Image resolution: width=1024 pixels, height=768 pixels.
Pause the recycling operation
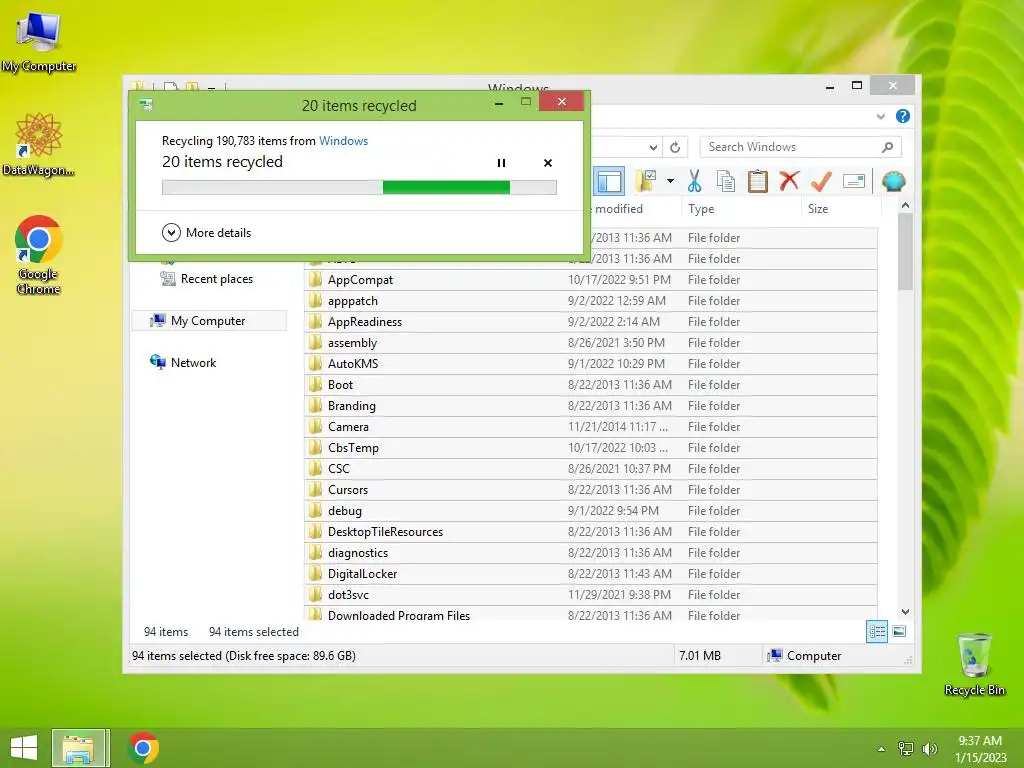click(x=501, y=163)
